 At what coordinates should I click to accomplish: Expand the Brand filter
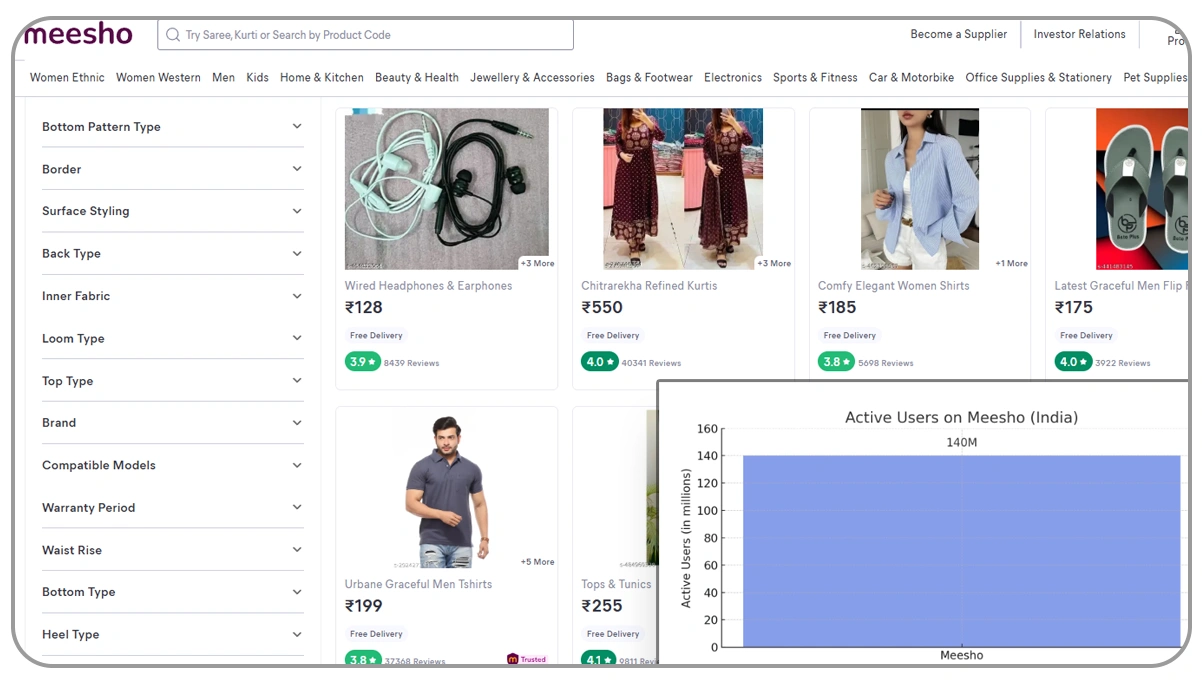pos(170,423)
